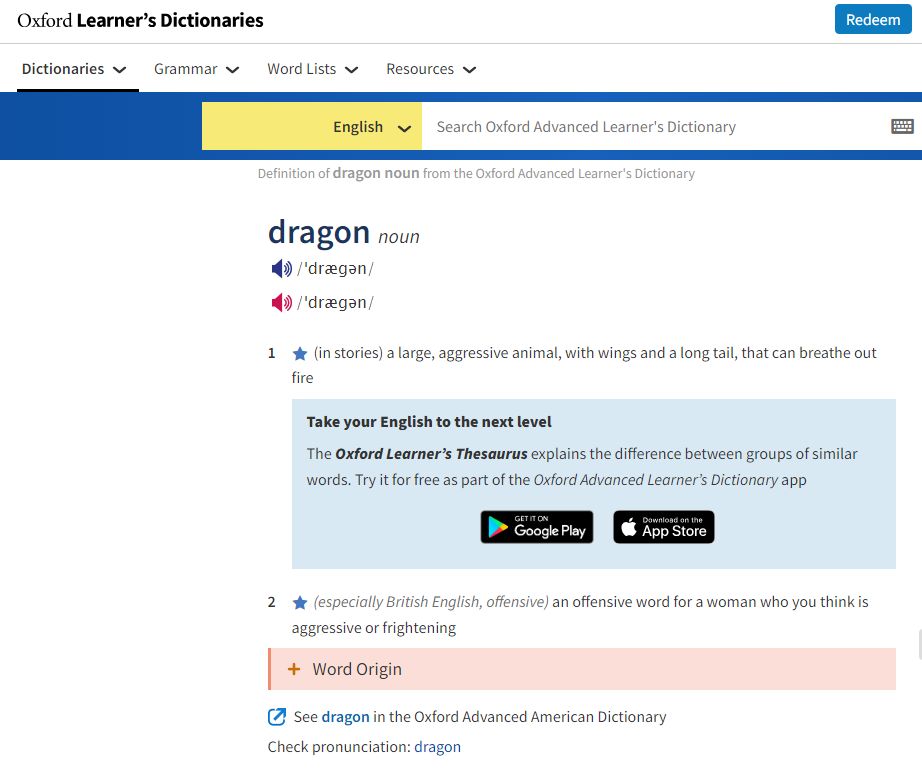This screenshot has height=782, width=922.
Task: Click the Word Origin section header text
Action: pyautogui.click(x=357, y=669)
